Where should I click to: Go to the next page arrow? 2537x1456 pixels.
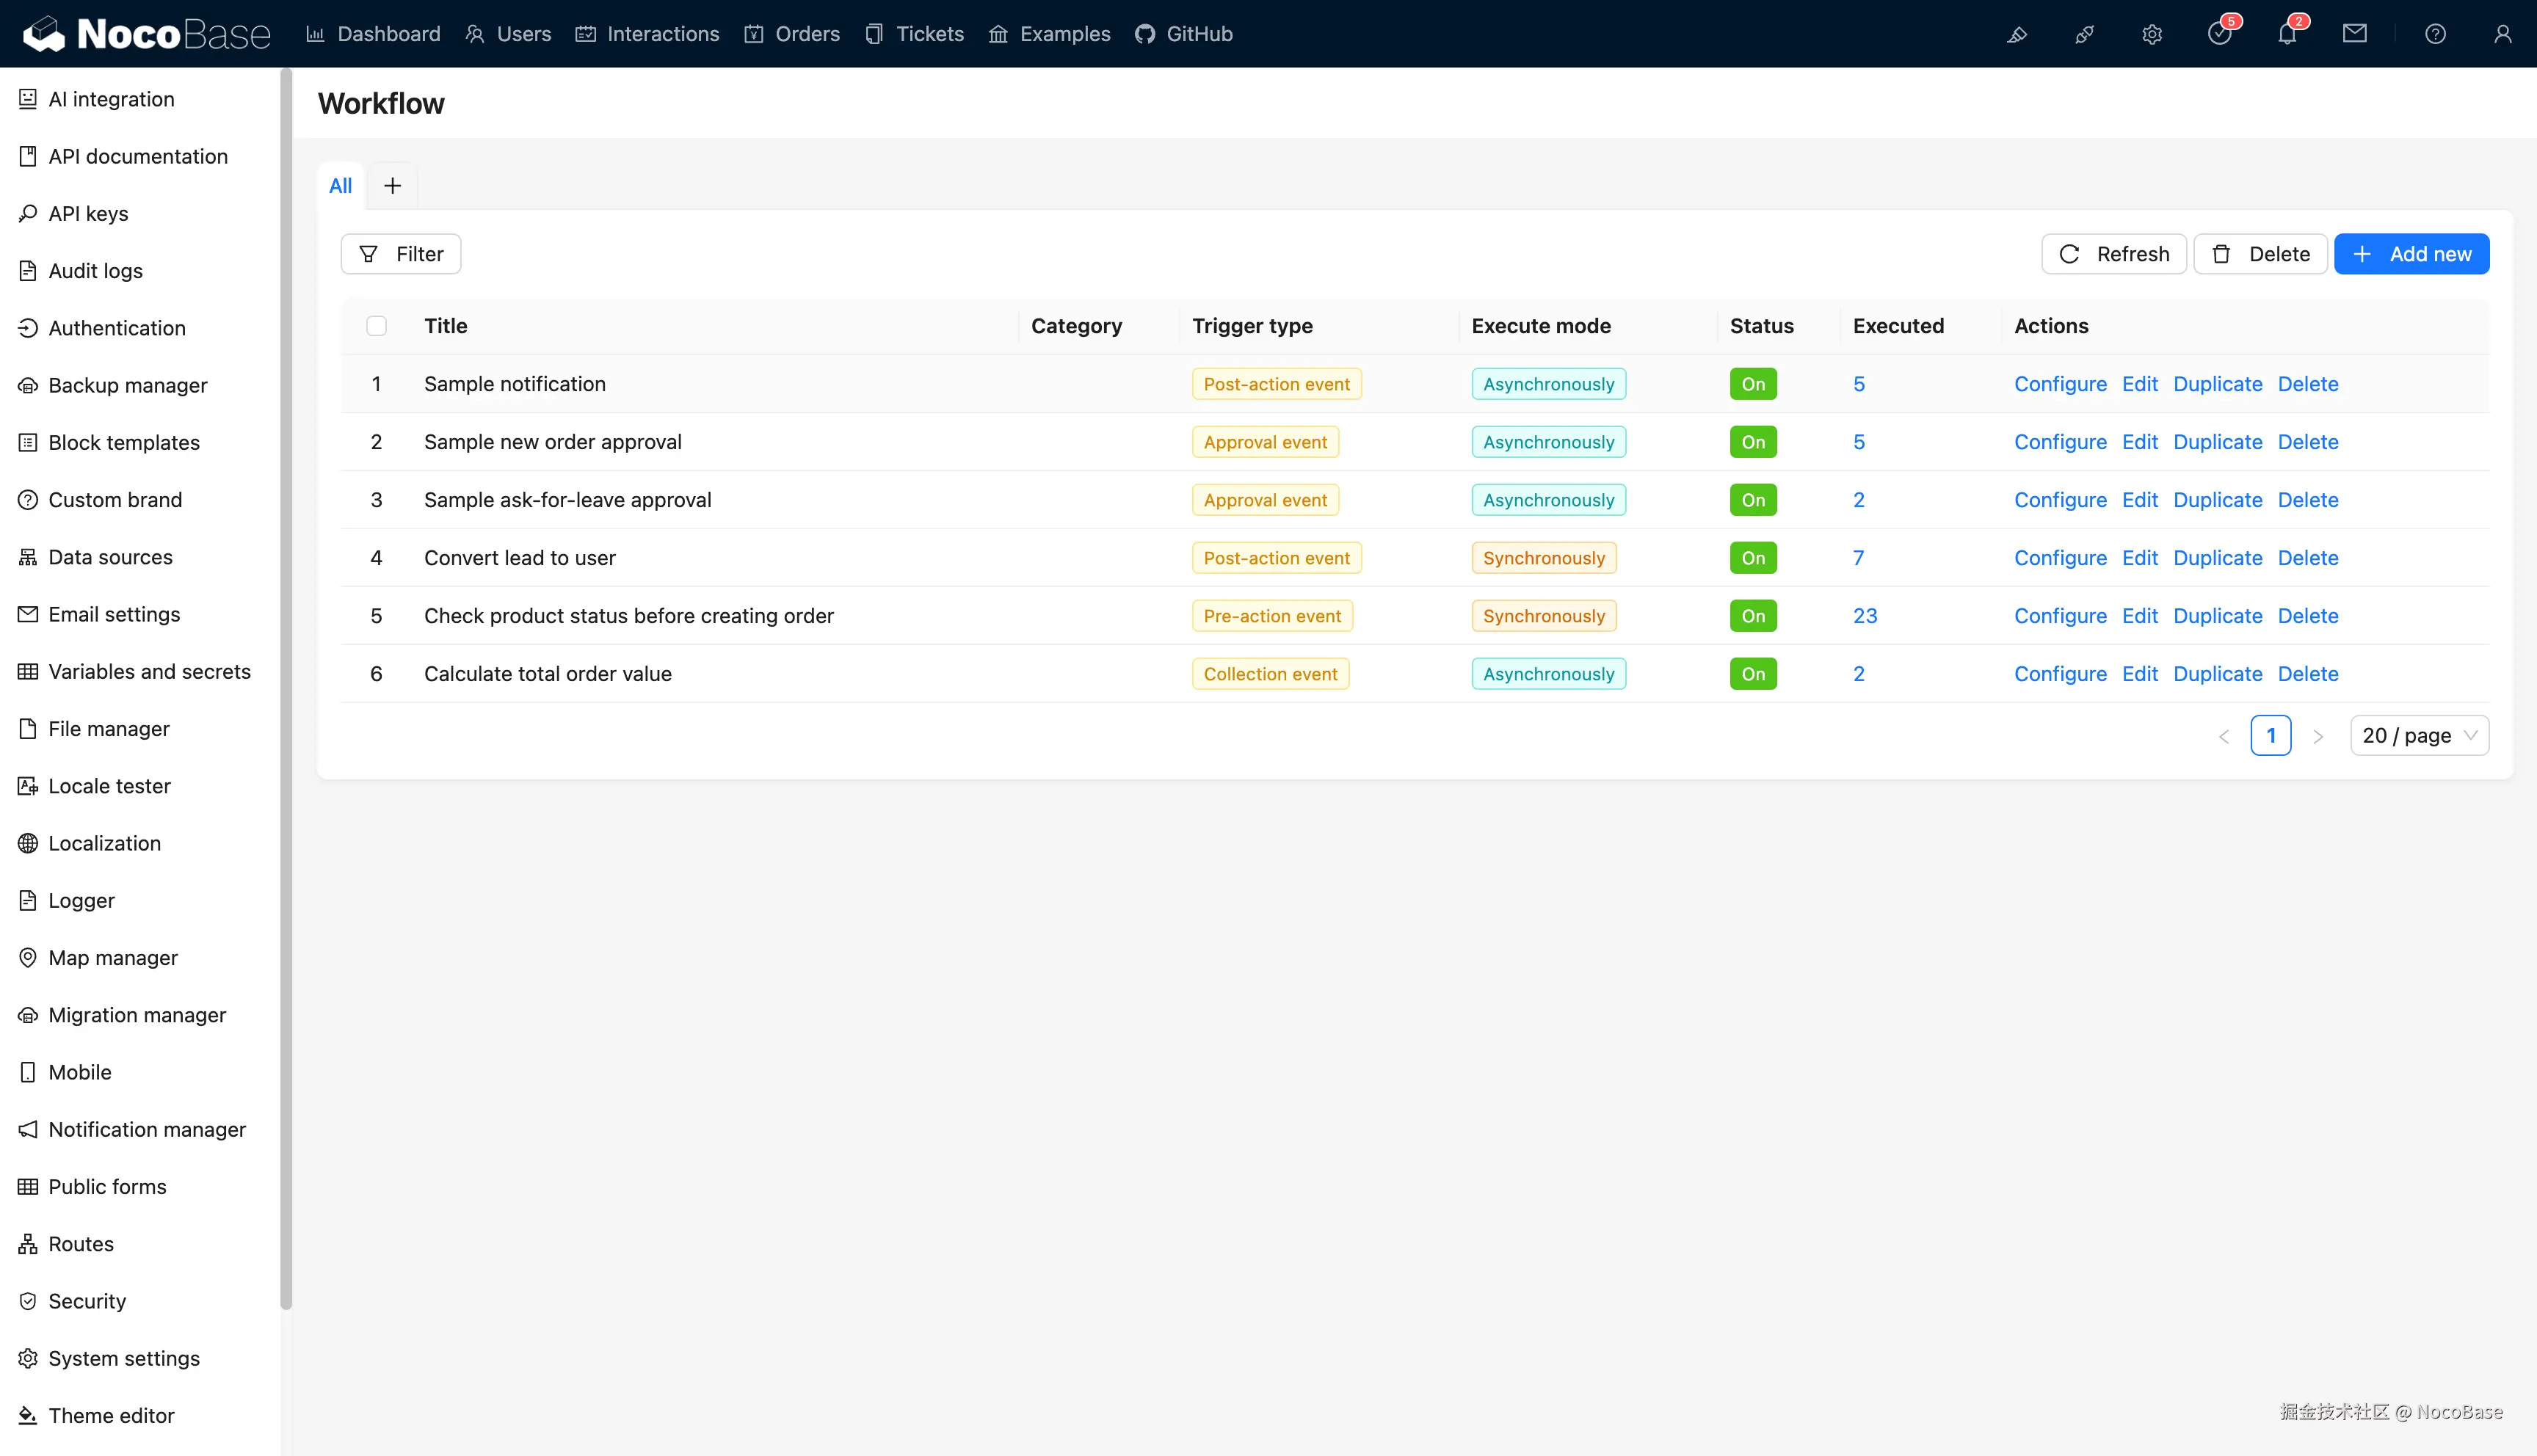2318,737
